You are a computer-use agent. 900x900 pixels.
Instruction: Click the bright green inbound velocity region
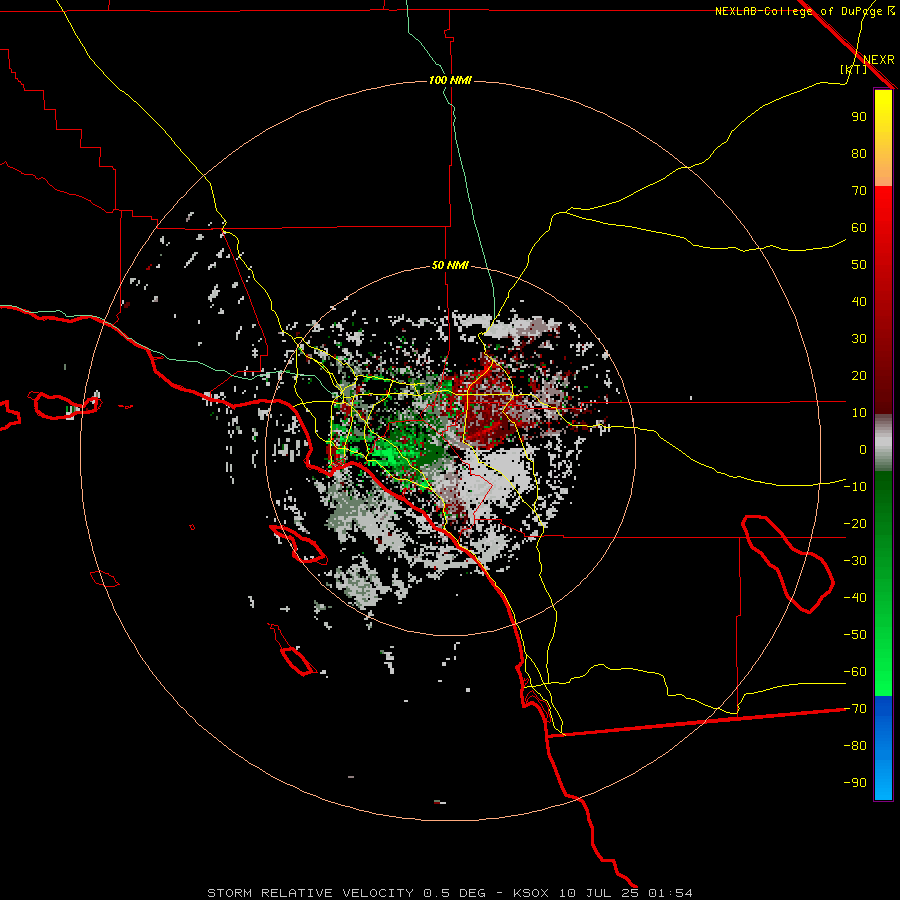pos(387,456)
